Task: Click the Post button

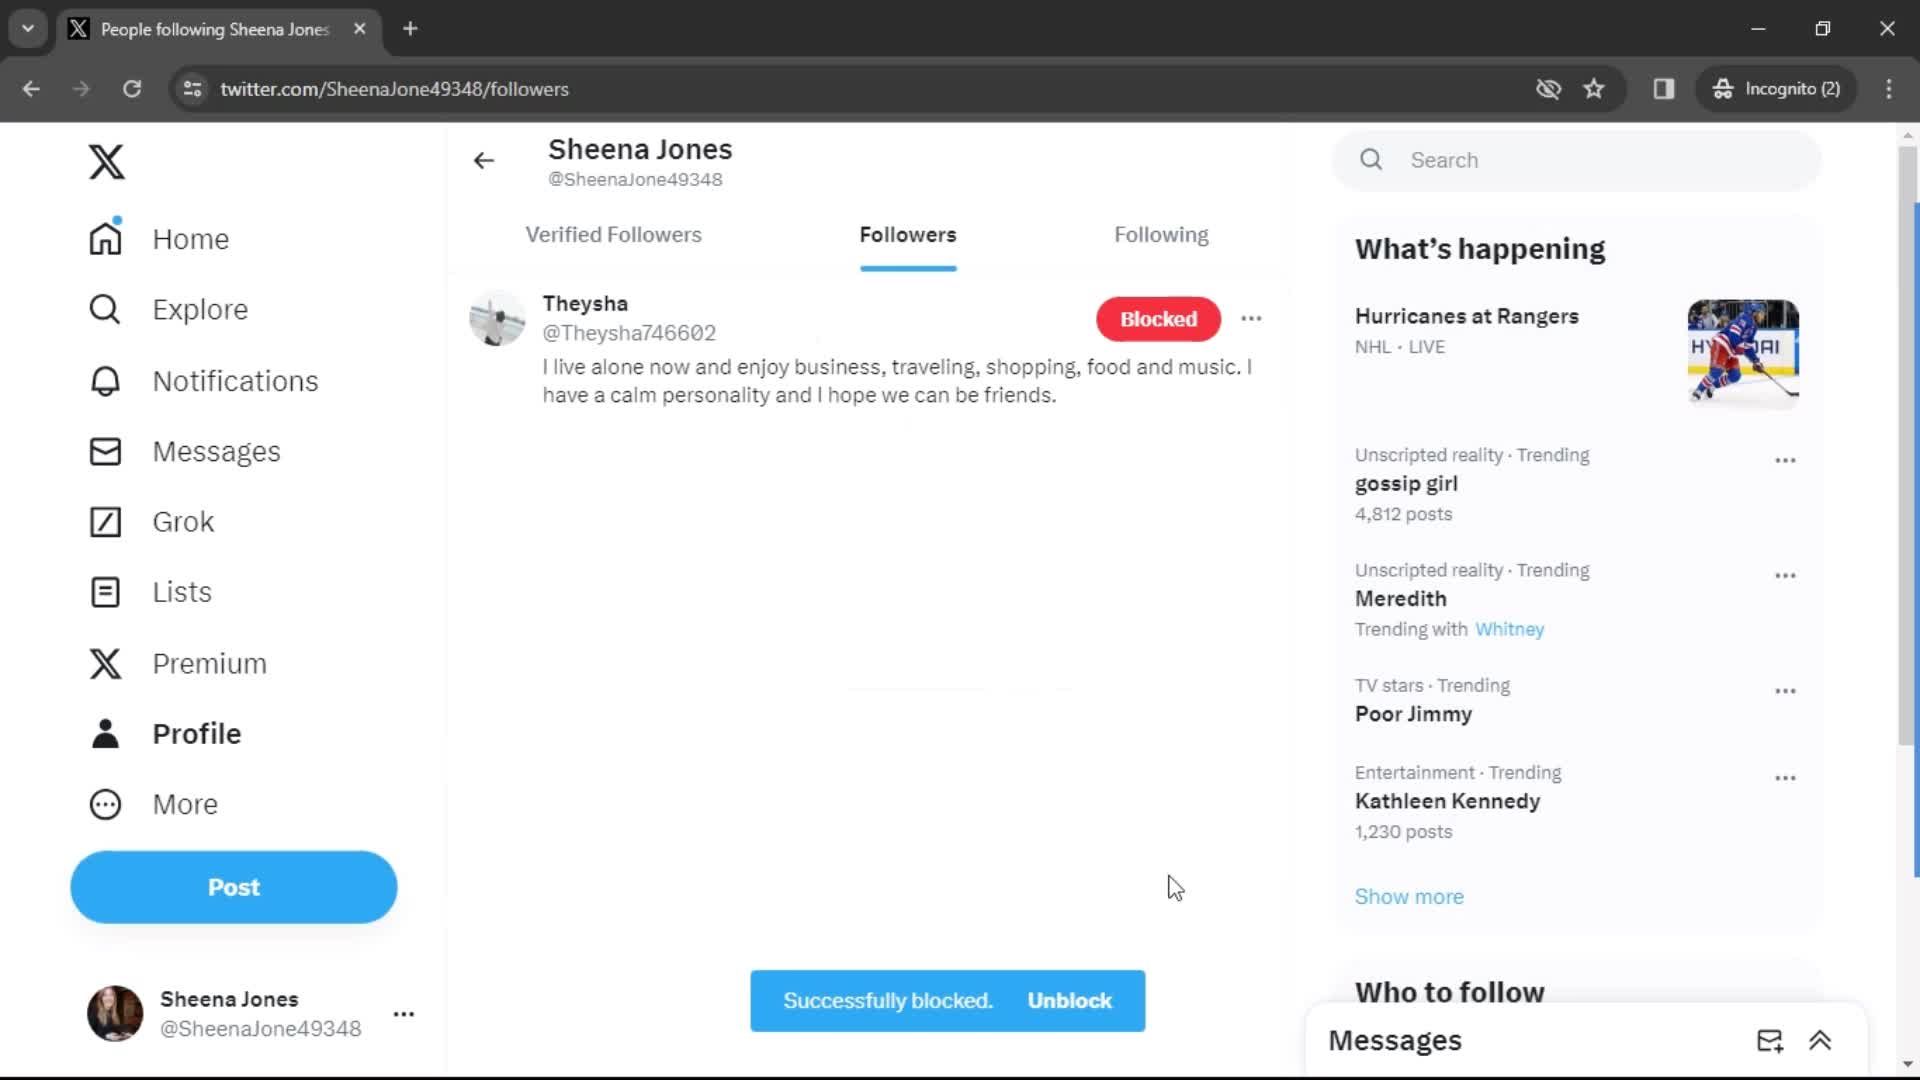Action: click(233, 886)
